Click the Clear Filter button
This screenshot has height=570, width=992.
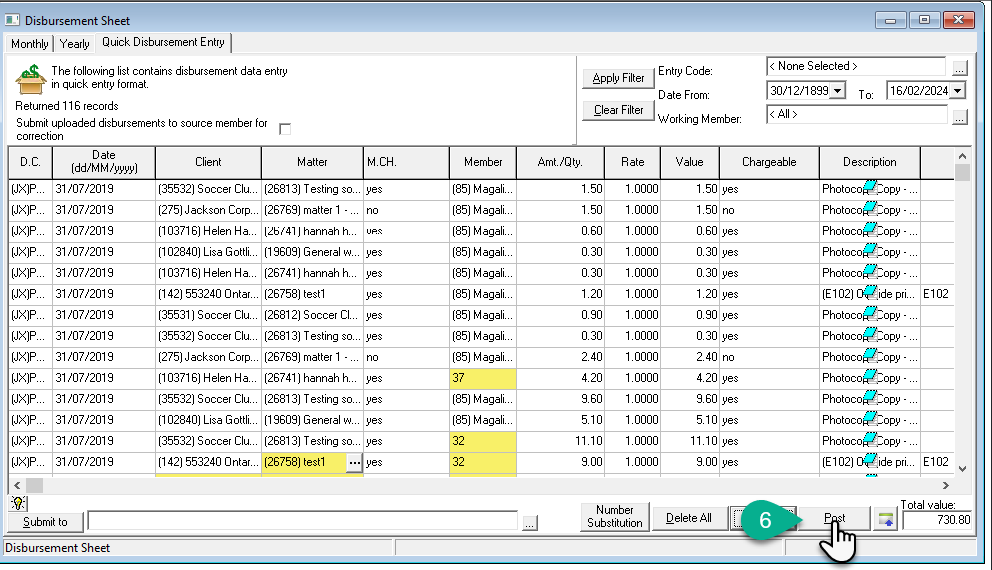618,109
